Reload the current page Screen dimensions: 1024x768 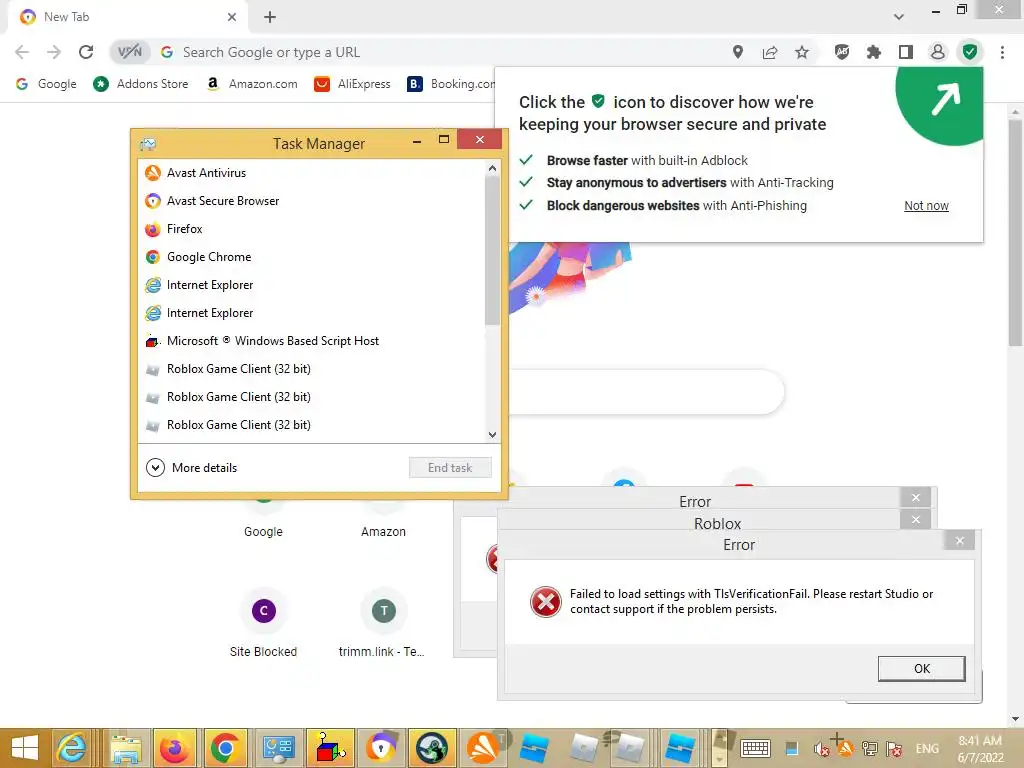tap(86, 52)
